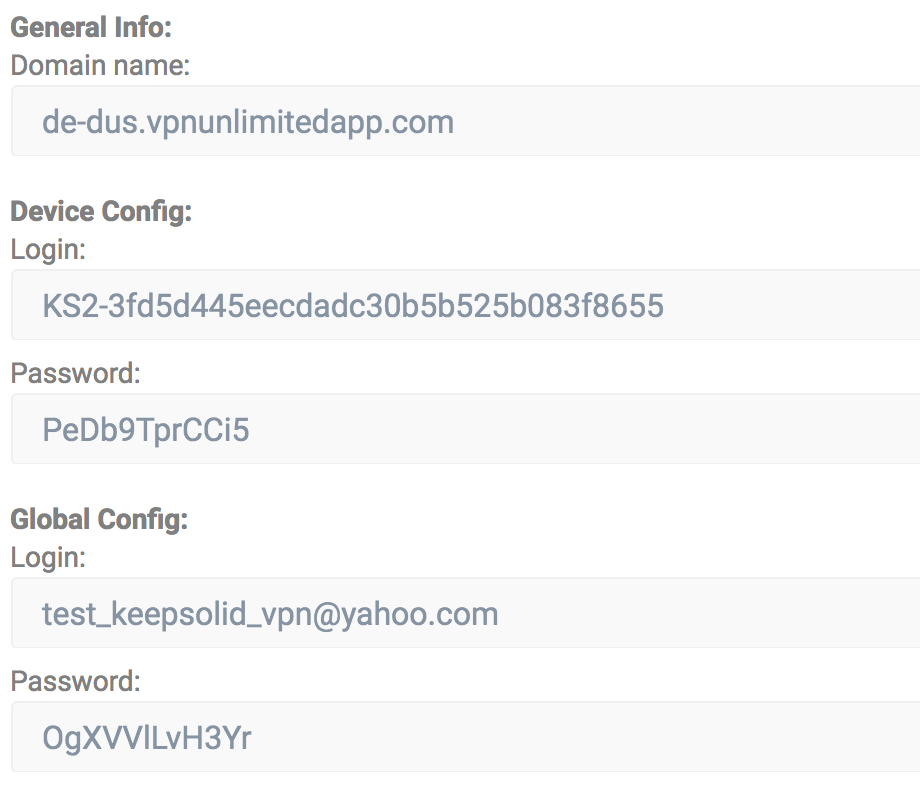Click the Device Config Password field
This screenshot has height=795, width=920.
pos(466,429)
